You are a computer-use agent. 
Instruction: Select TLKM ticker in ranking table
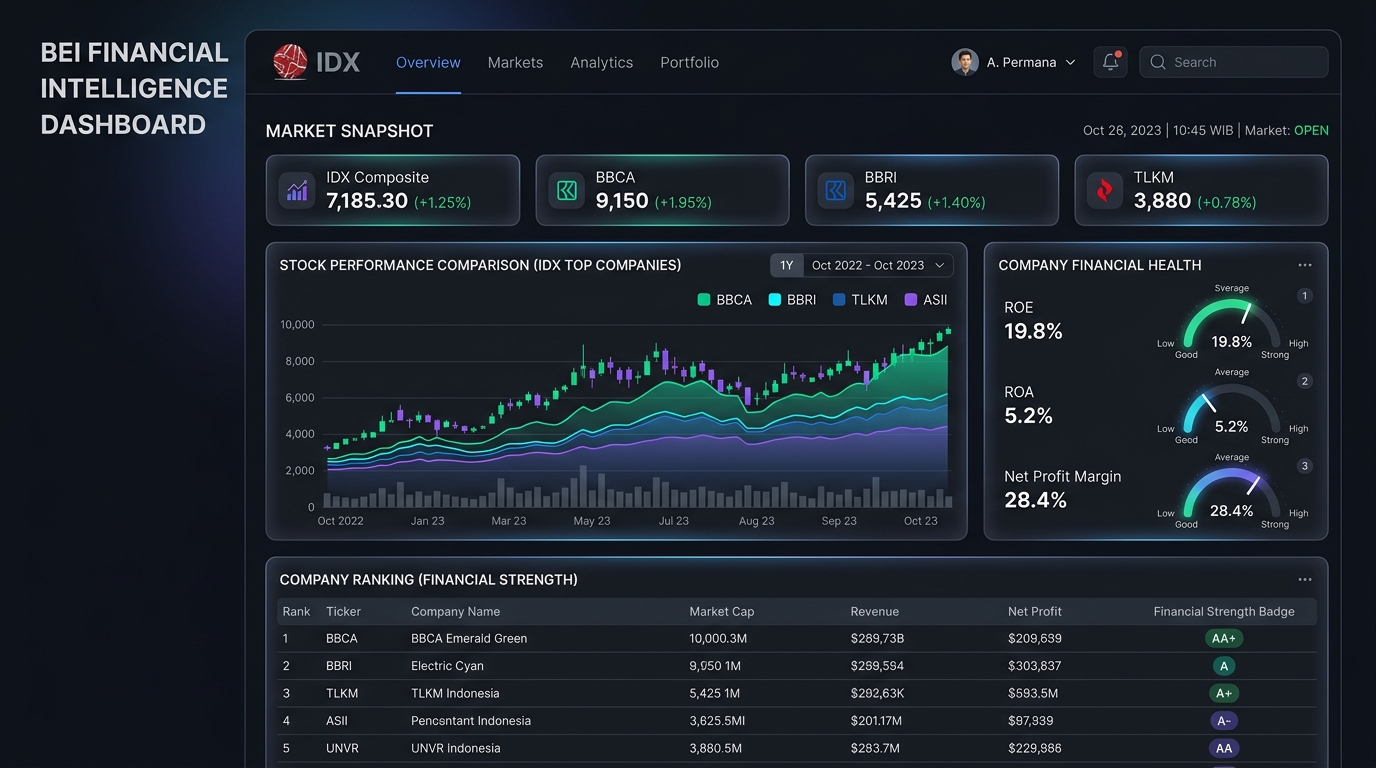[x=342, y=693]
